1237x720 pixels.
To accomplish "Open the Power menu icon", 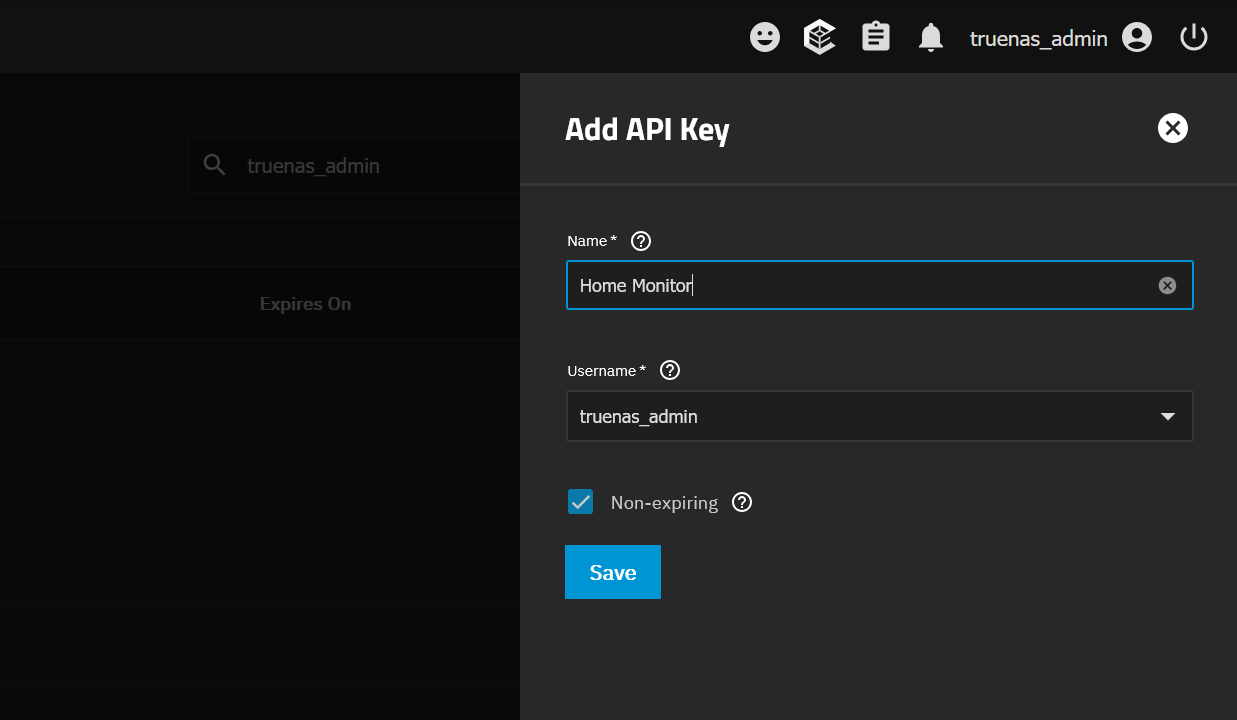I will (x=1194, y=38).
